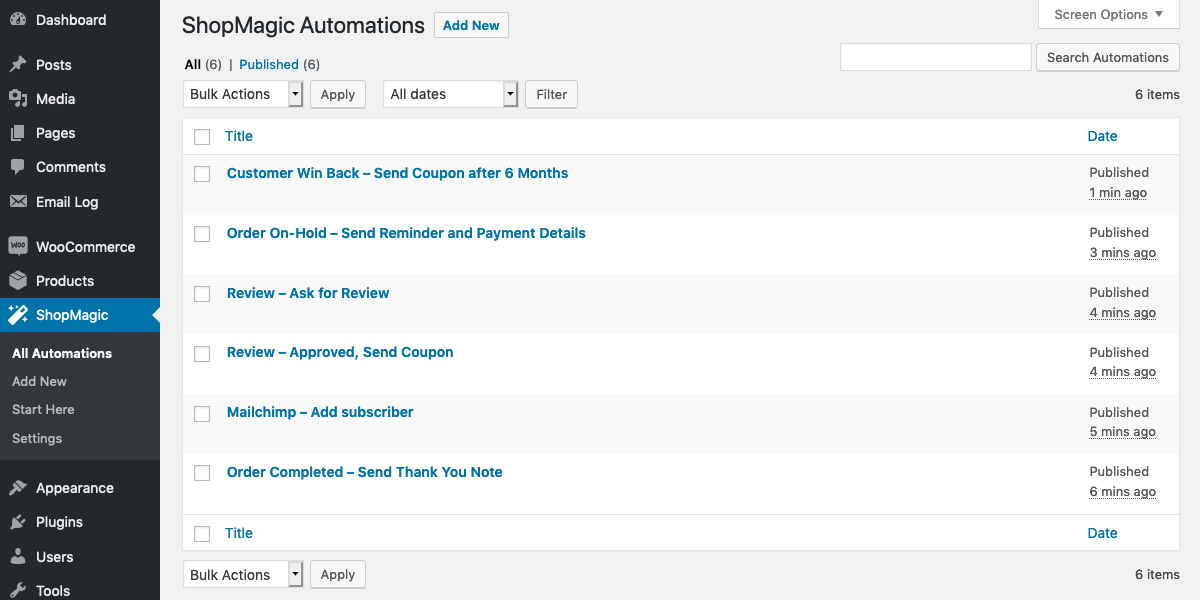This screenshot has width=1200, height=600.
Task: Click the Plugins plug icon
Action: [x=17, y=522]
